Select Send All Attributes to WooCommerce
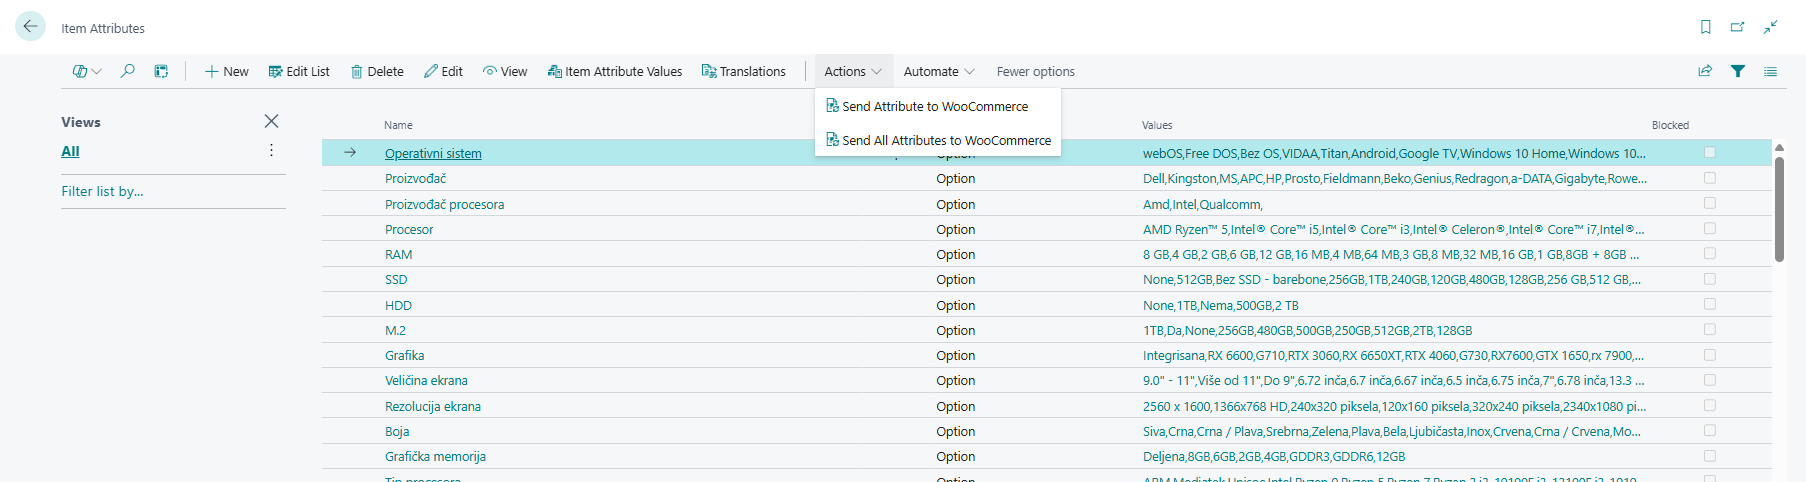1806x482 pixels. click(x=937, y=140)
